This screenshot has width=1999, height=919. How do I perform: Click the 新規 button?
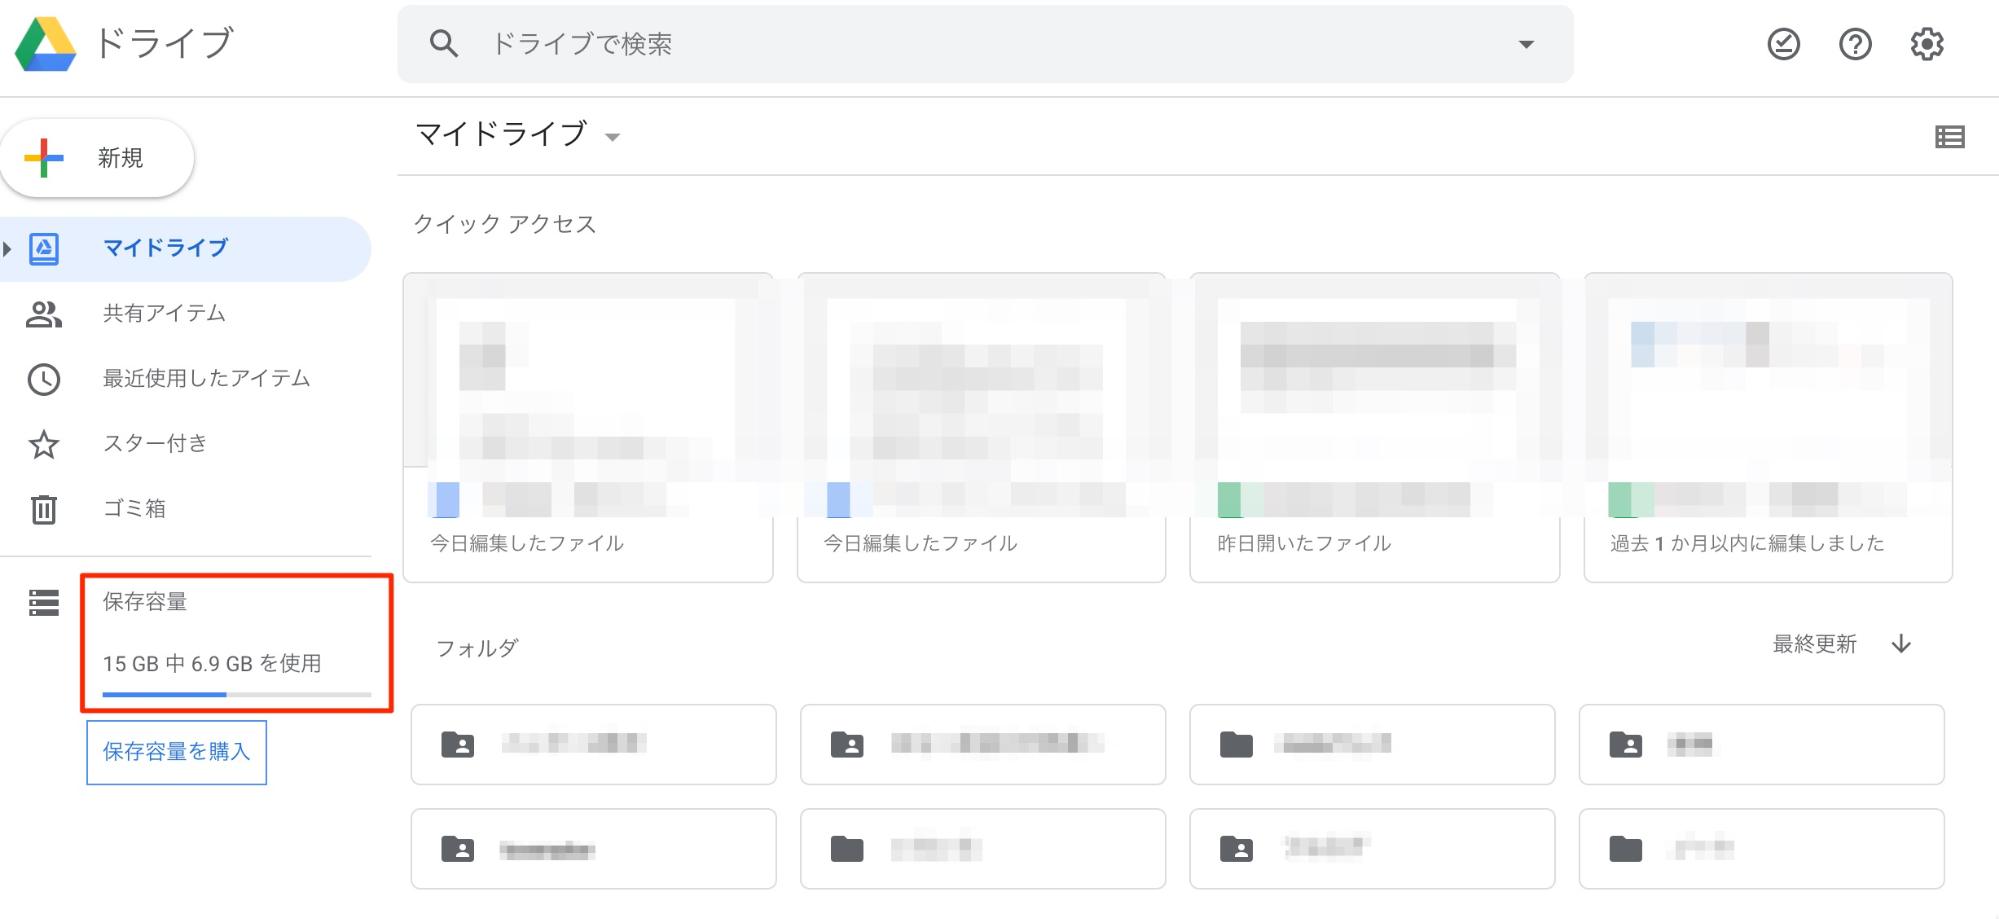(x=97, y=158)
